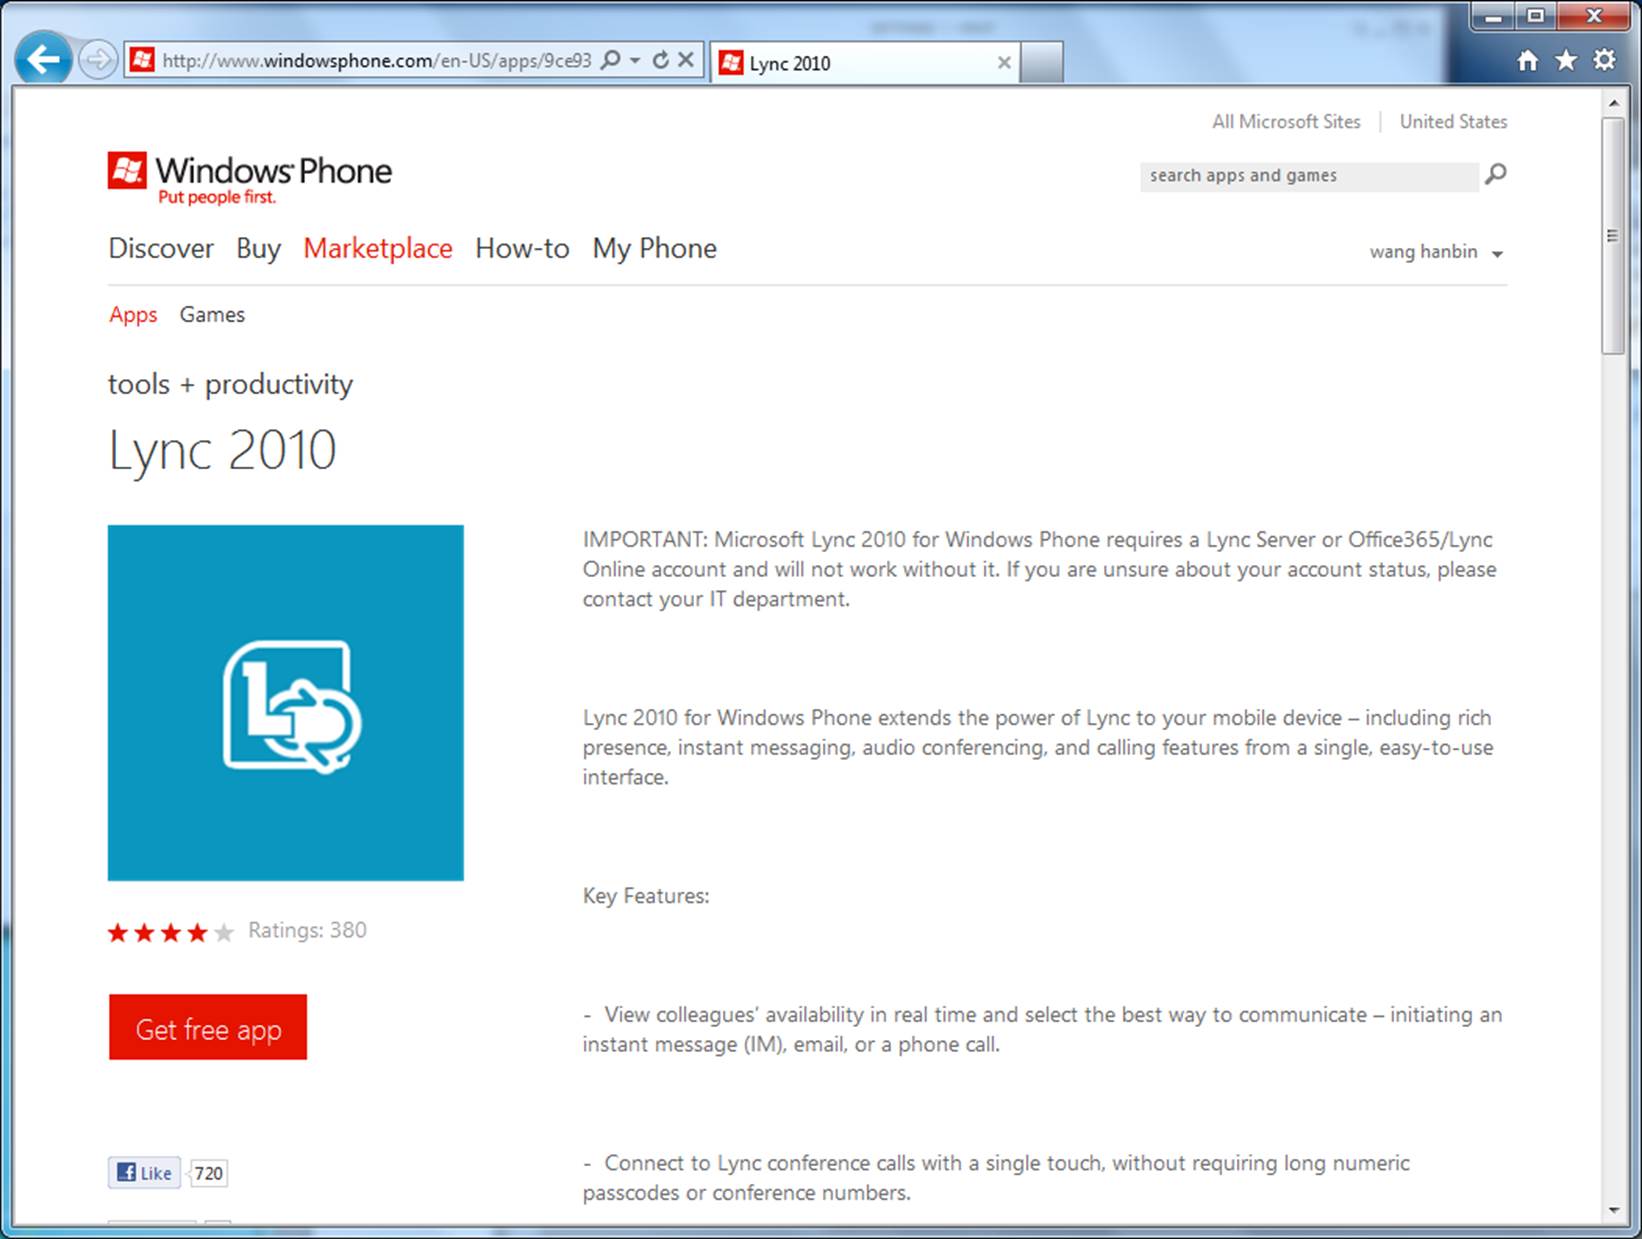Image resolution: width=1642 pixels, height=1239 pixels.
Task: Click the Facebook Like button
Action: (x=144, y=1173)
